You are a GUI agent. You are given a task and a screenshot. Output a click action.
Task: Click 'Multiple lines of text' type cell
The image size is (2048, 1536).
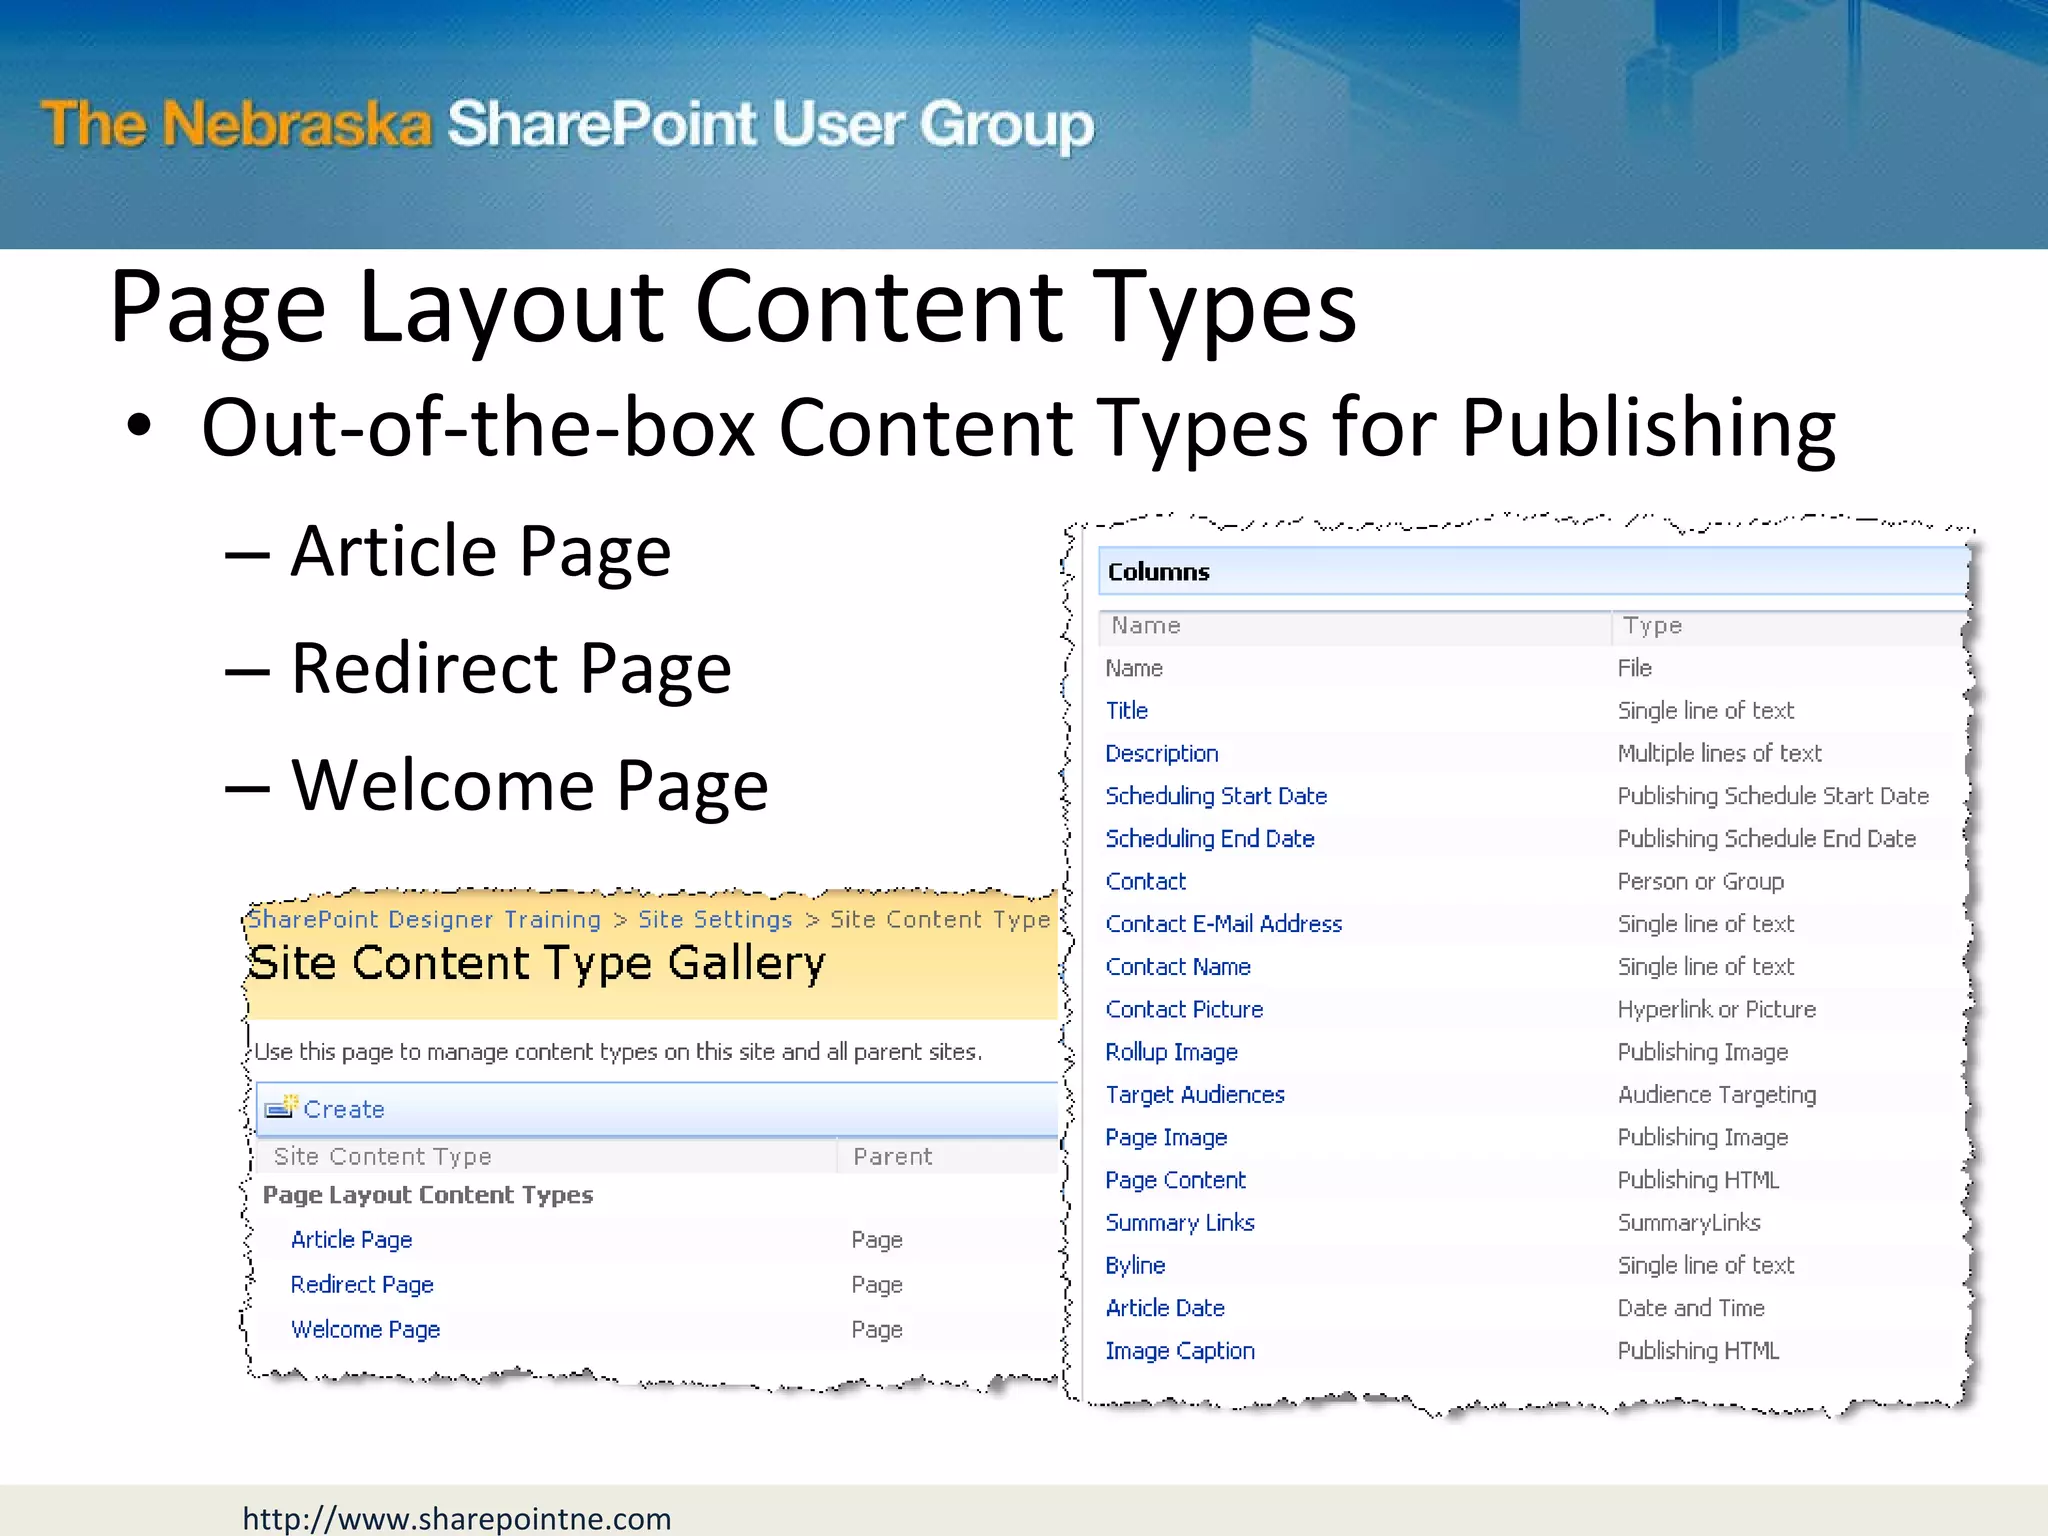(x=1719, y=753)
